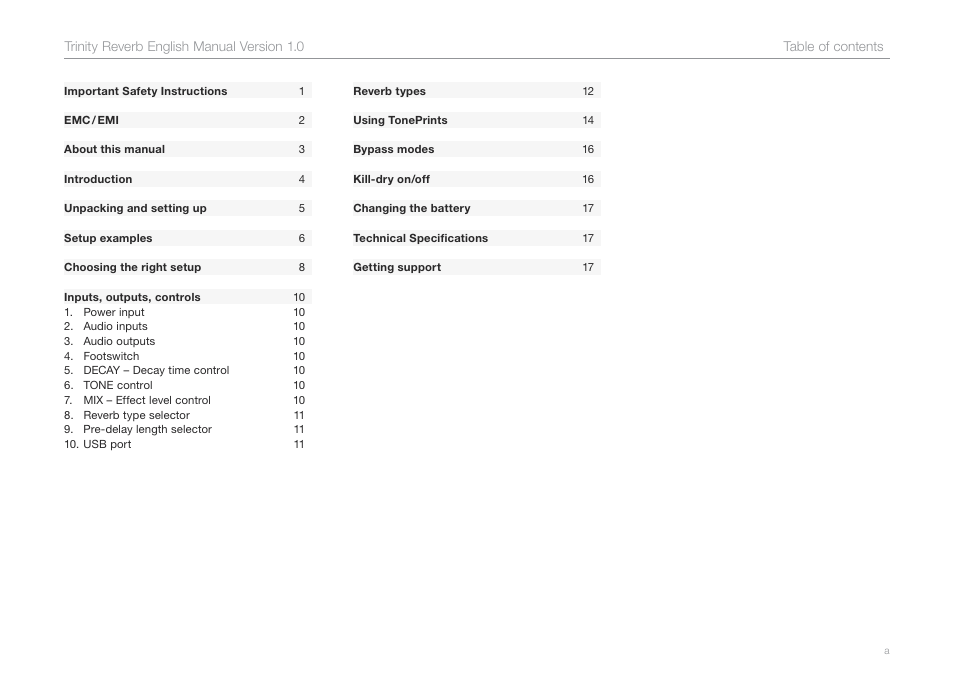
Task: Open the Reverb type selector entry
Action: pyautogui.click(x=184, y=415)
